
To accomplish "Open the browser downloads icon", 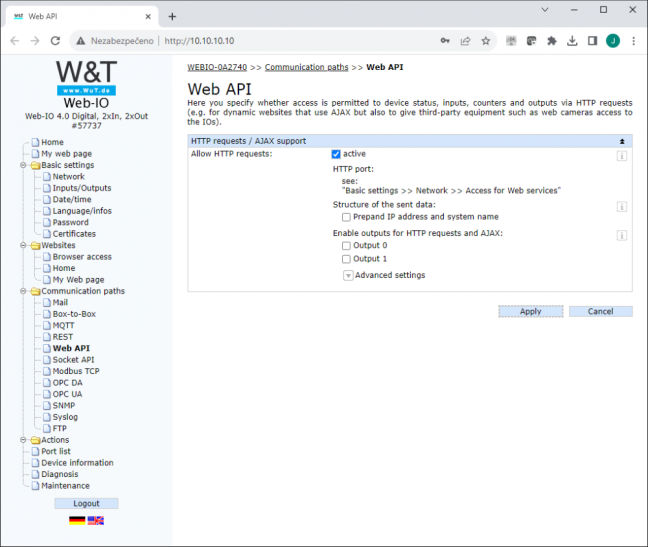I will tap(572, 40).
